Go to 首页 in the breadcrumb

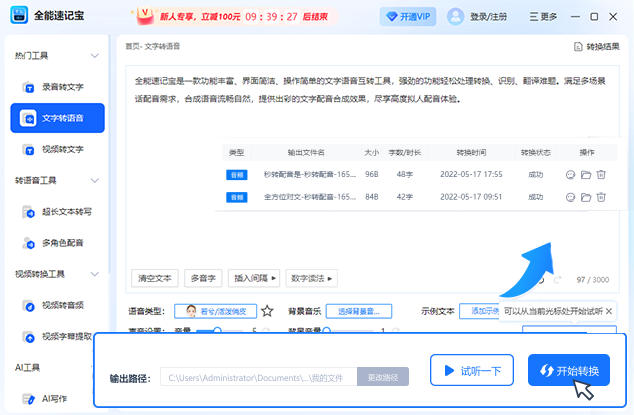click(131, 47)
